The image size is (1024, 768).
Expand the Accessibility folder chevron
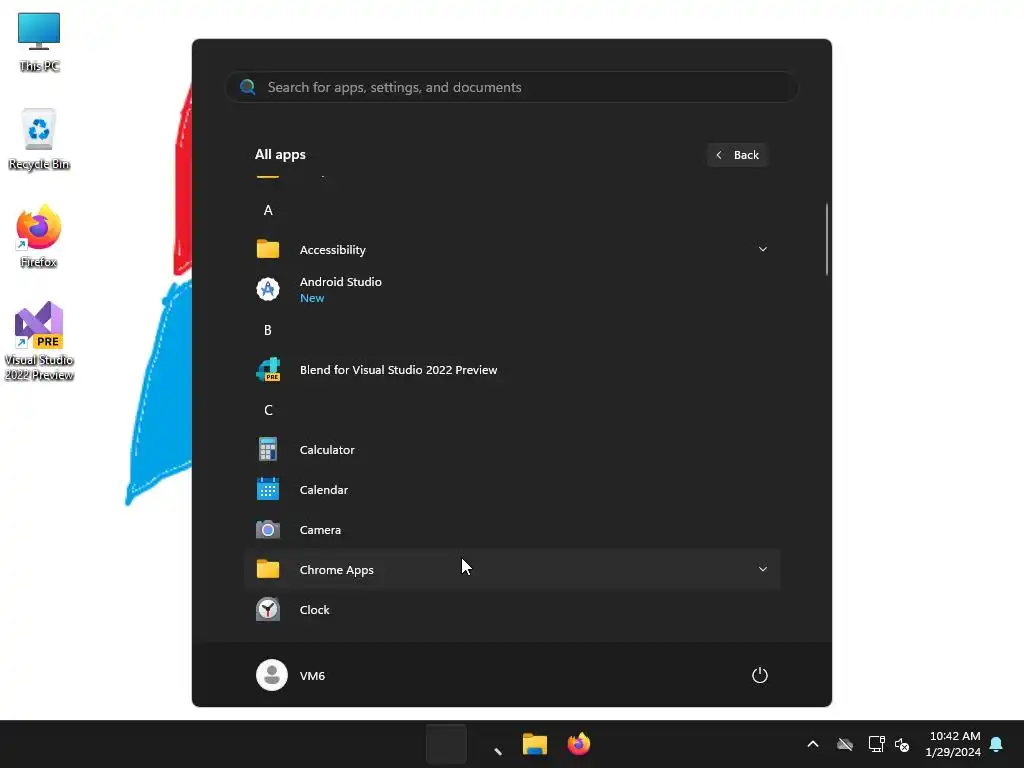763,249
